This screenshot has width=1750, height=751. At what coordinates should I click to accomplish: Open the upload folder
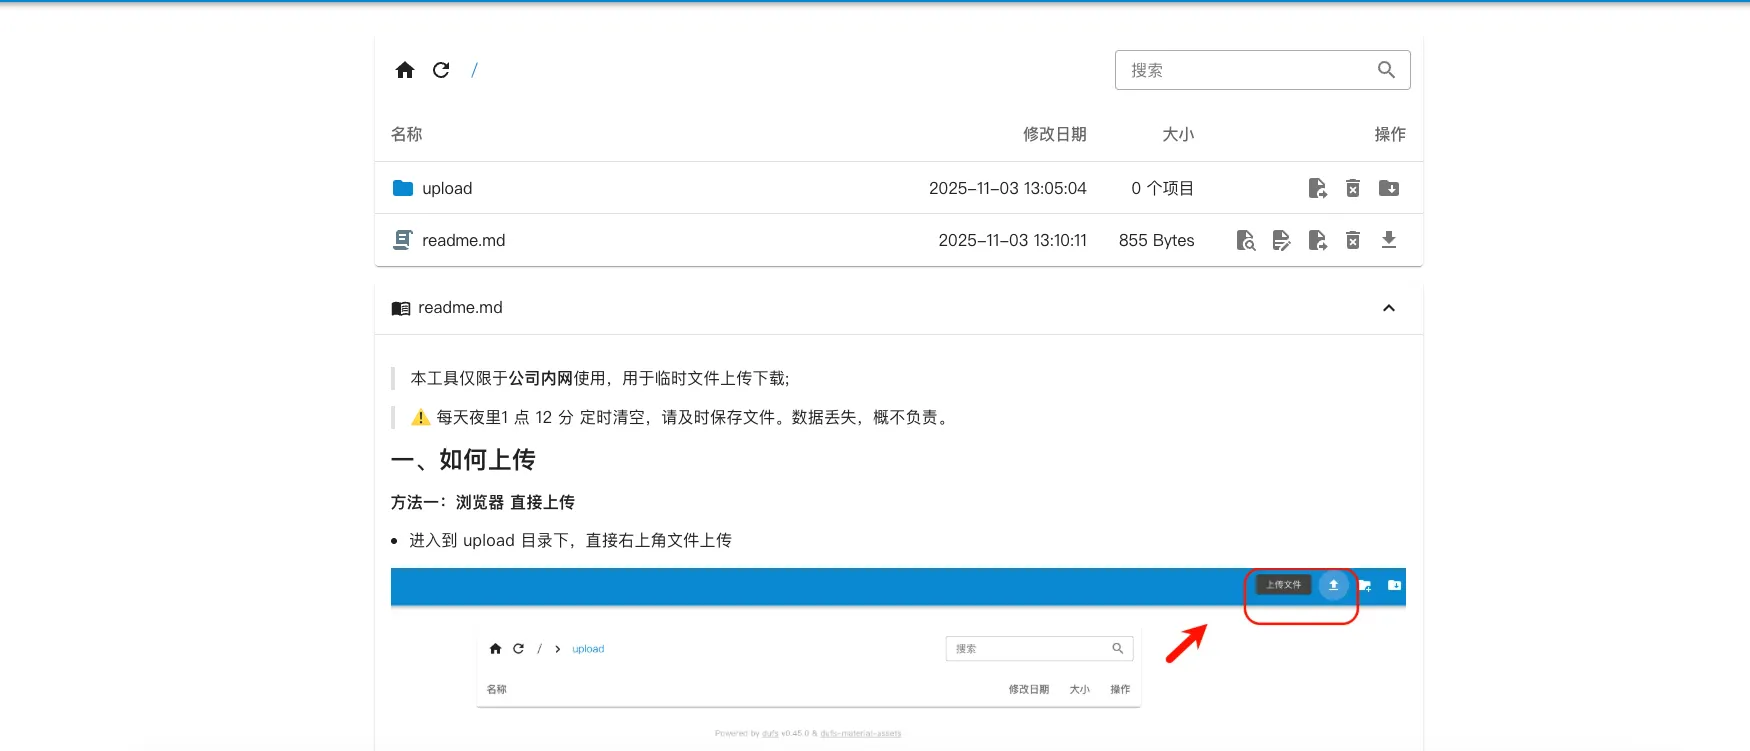click(x=447, y=188)
